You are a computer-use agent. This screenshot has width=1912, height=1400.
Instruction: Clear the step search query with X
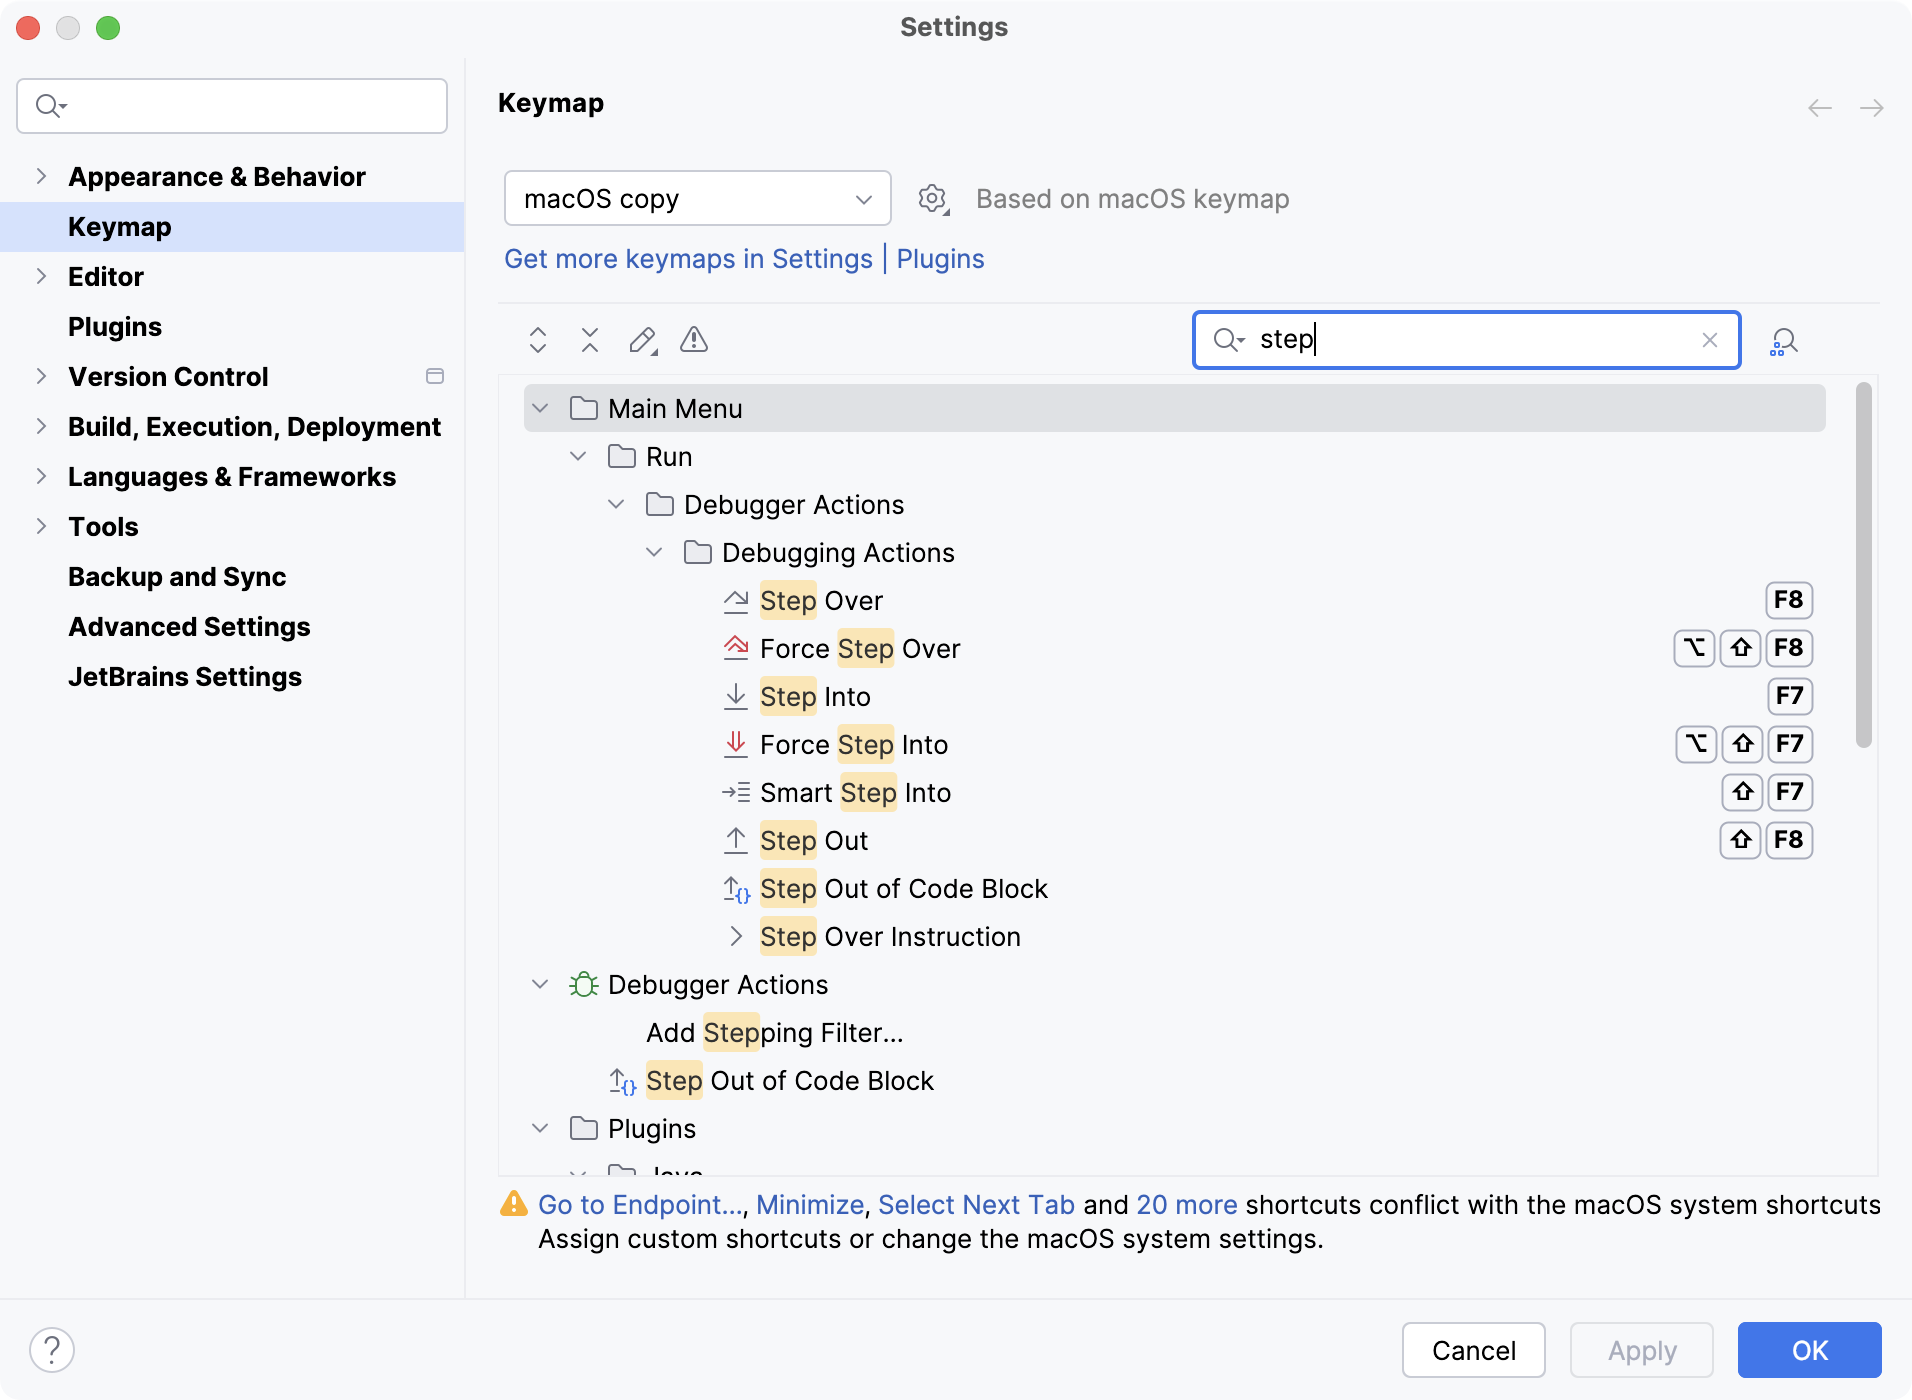[1709, 340]
